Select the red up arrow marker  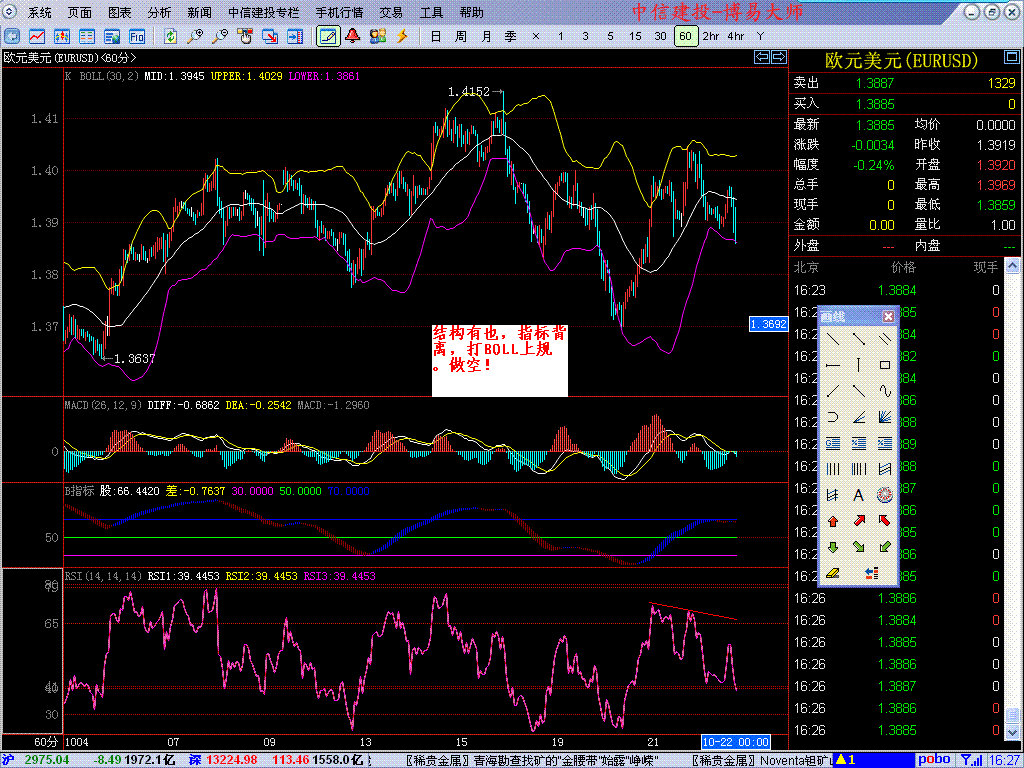(x=833, y=521)
